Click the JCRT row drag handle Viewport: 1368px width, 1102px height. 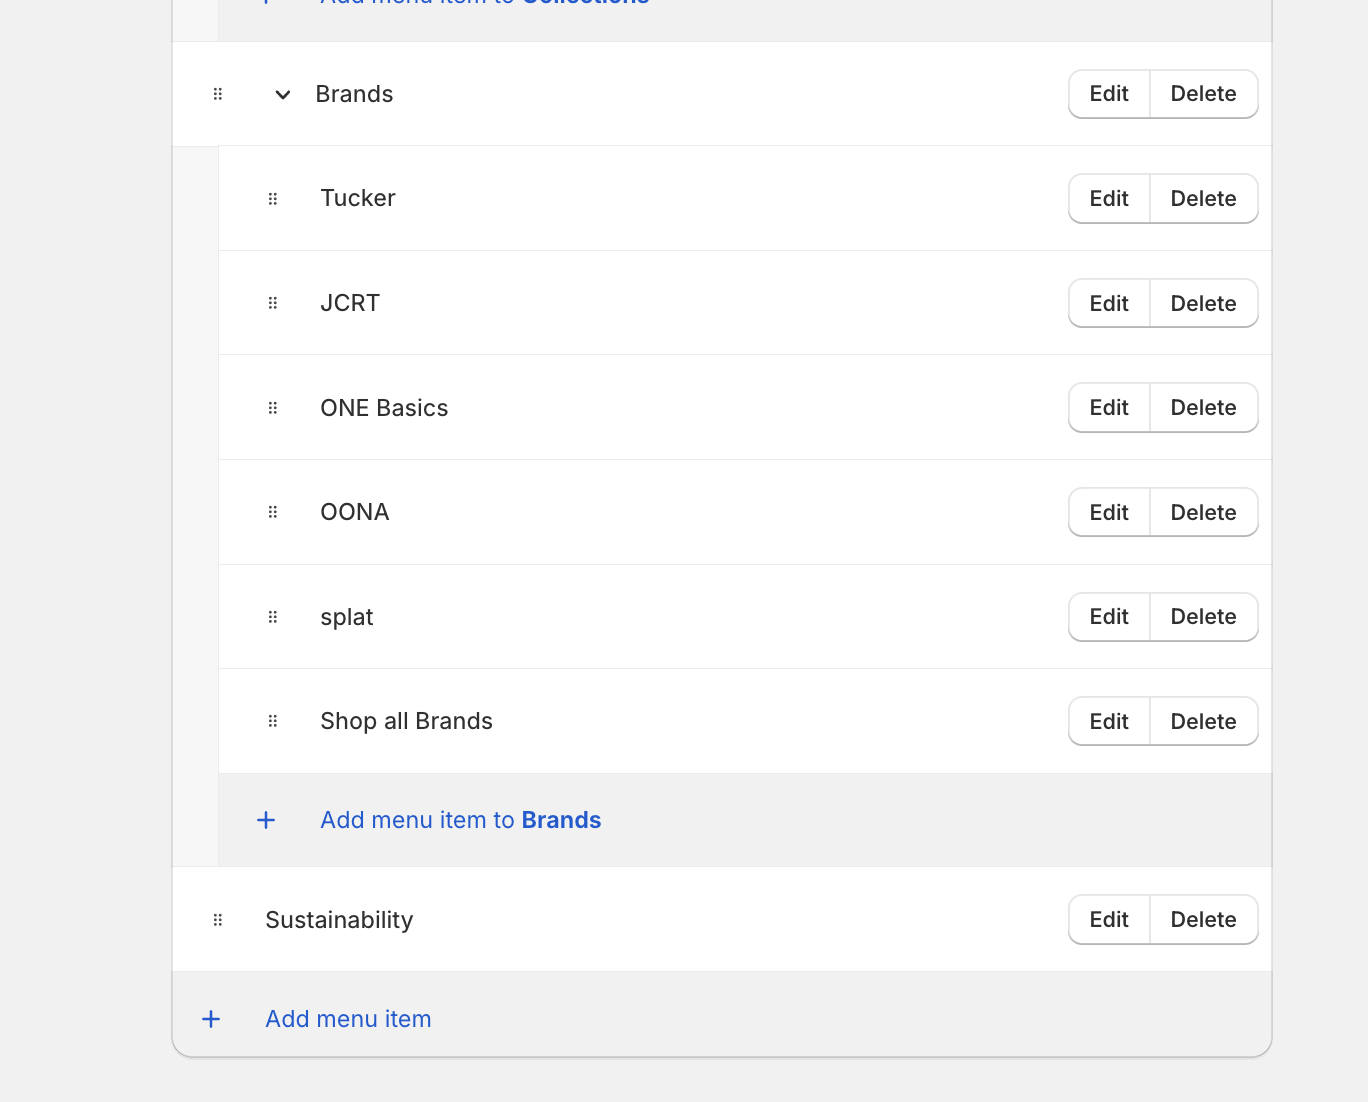[x=273, y=303]
